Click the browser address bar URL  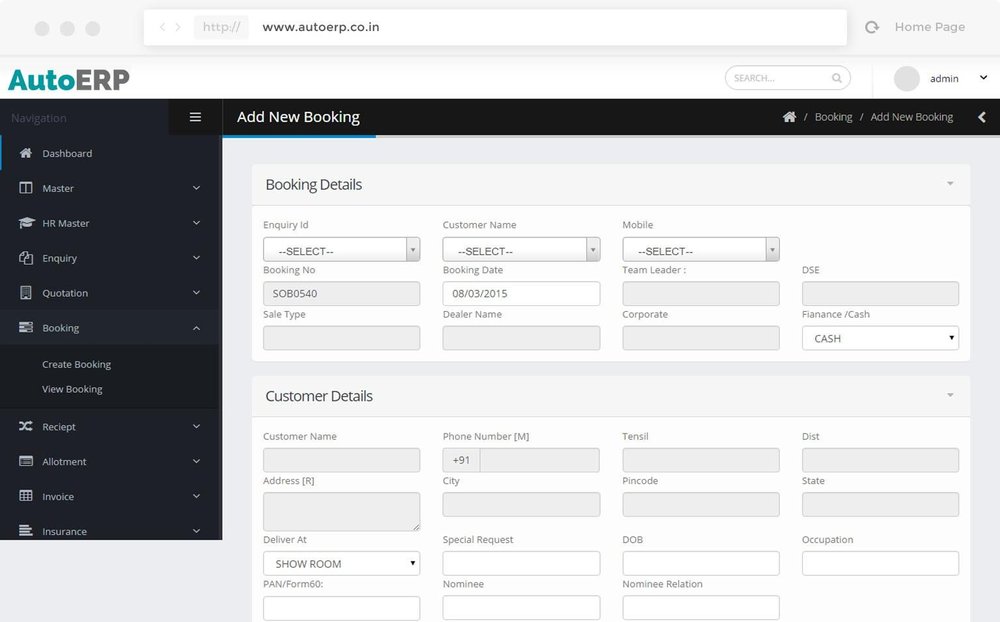pos(321,27)
